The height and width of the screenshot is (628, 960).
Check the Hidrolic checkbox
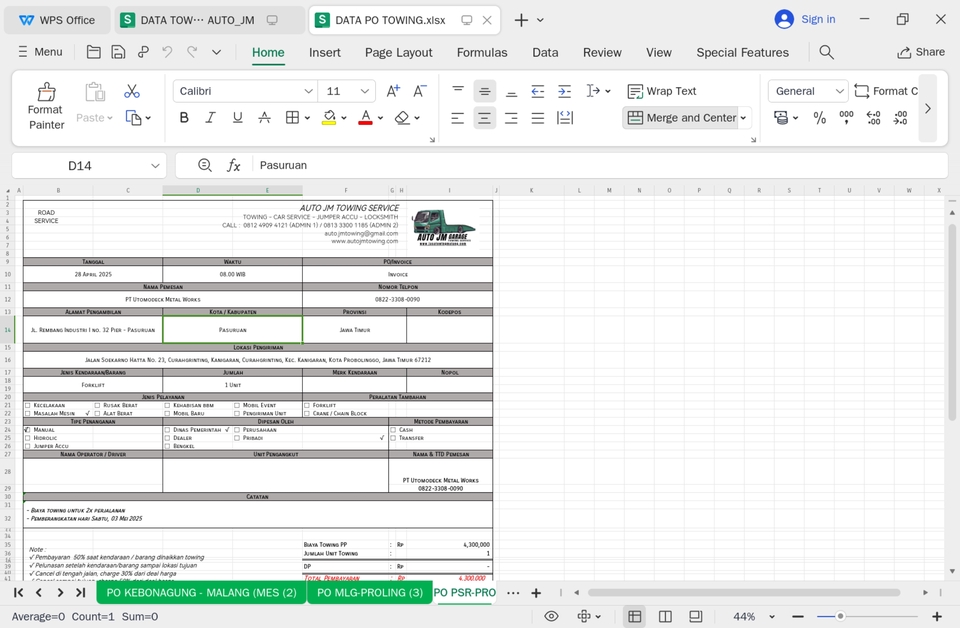pos(28,438)
